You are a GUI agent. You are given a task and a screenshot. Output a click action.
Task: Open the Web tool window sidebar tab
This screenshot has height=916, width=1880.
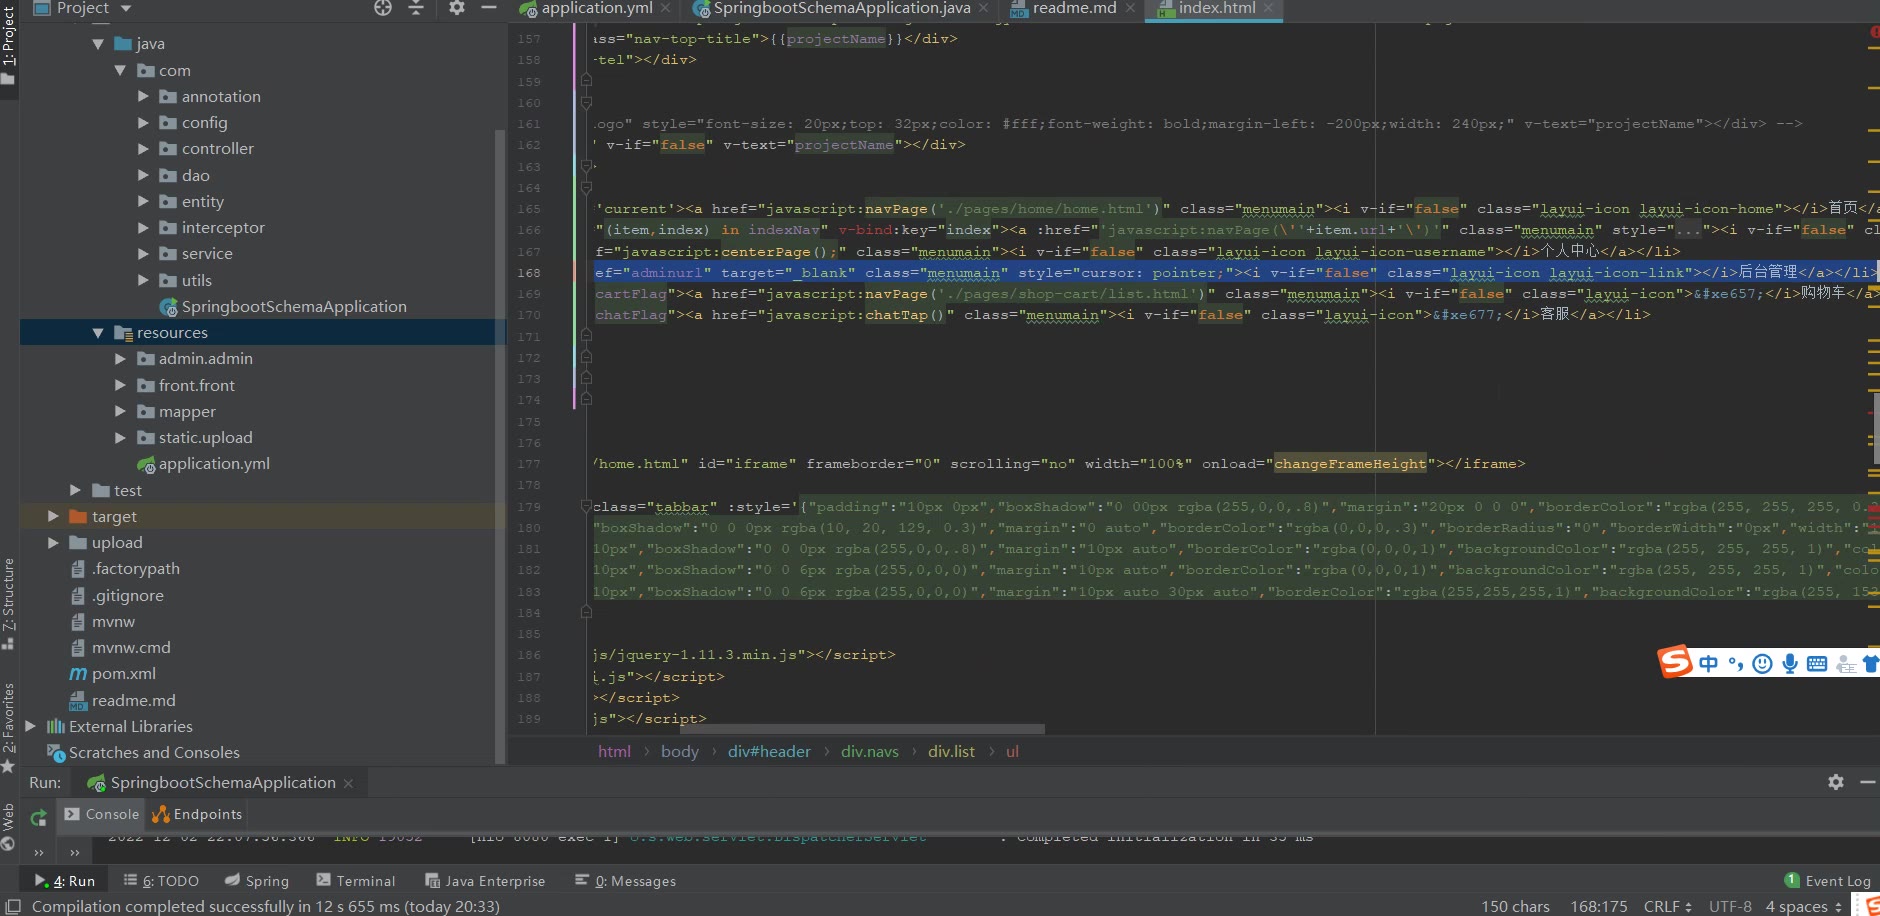click(x=8, y=825)
